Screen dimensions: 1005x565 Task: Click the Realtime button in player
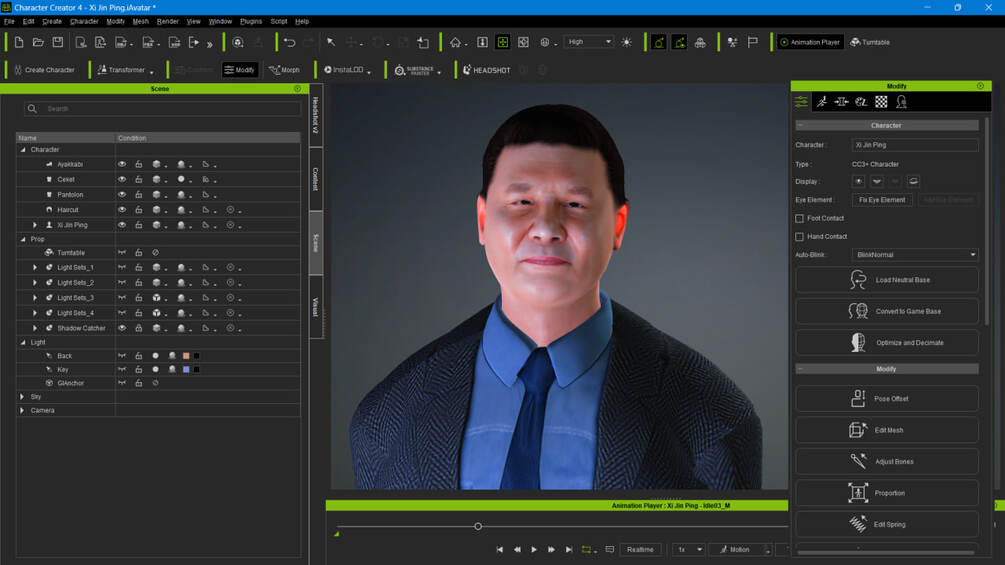pyautogui.click(x=640, y=550)
